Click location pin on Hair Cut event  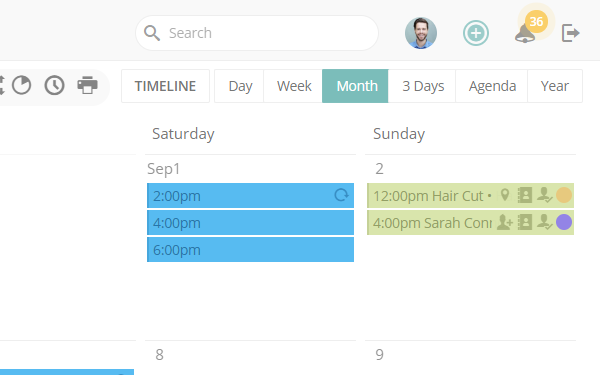(x=505, y=195)
